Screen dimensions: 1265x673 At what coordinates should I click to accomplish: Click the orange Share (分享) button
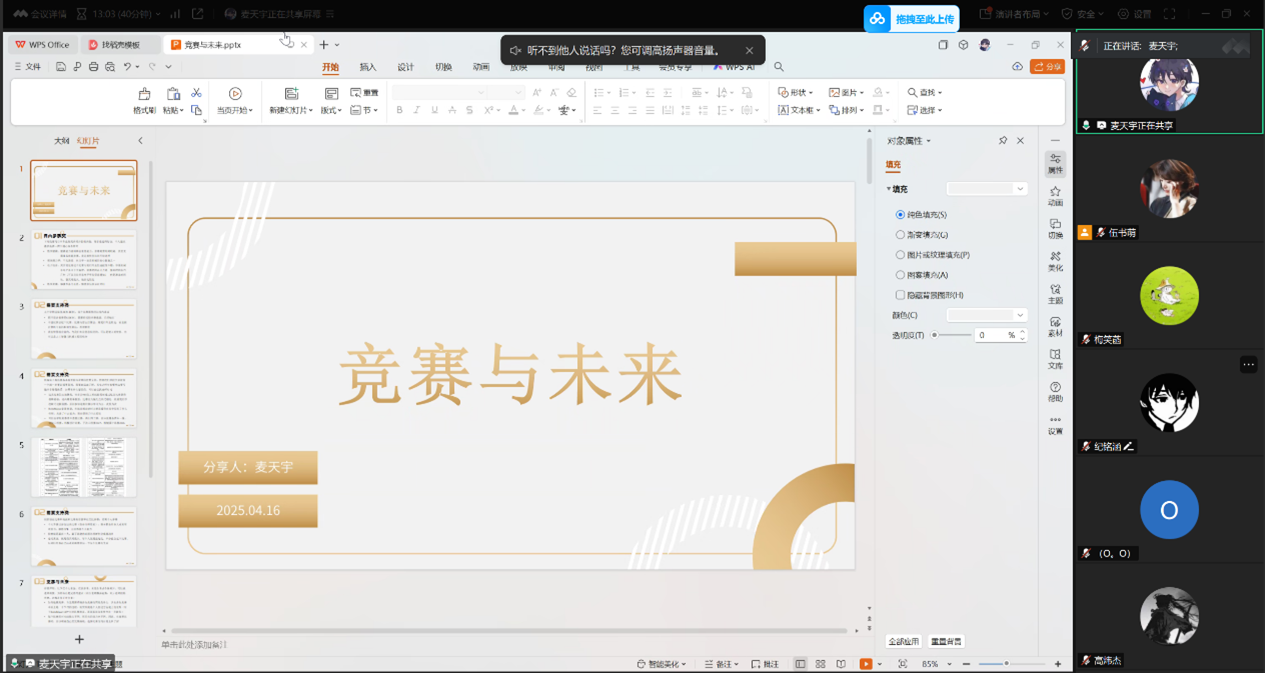[x=1047, y=67]
